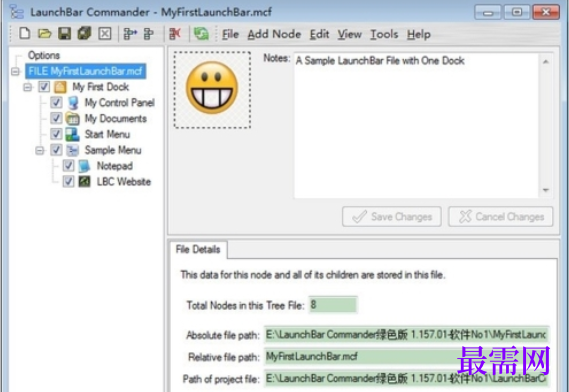Disable the LBC Website checkbox
The width and height of the screenshot is (569, 392).
point(69,181)
